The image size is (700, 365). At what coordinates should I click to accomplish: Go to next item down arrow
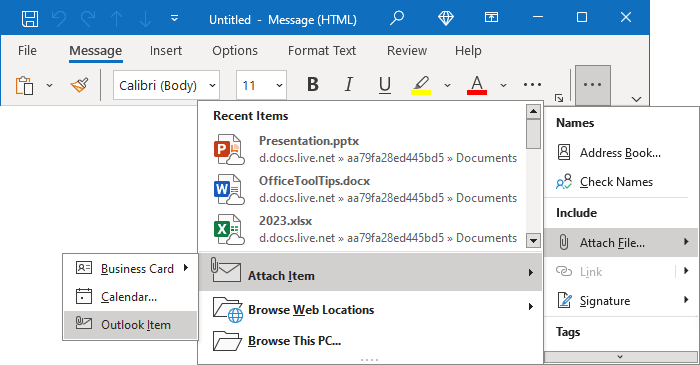tap(145, 19)
